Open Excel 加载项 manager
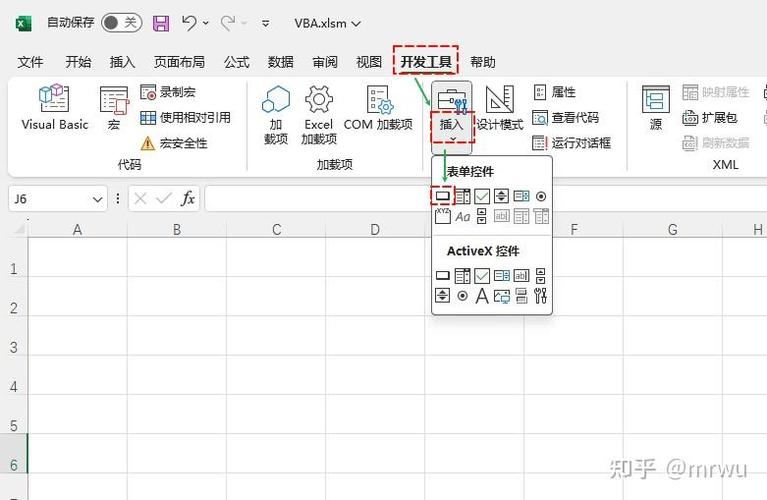 point(318,115)
